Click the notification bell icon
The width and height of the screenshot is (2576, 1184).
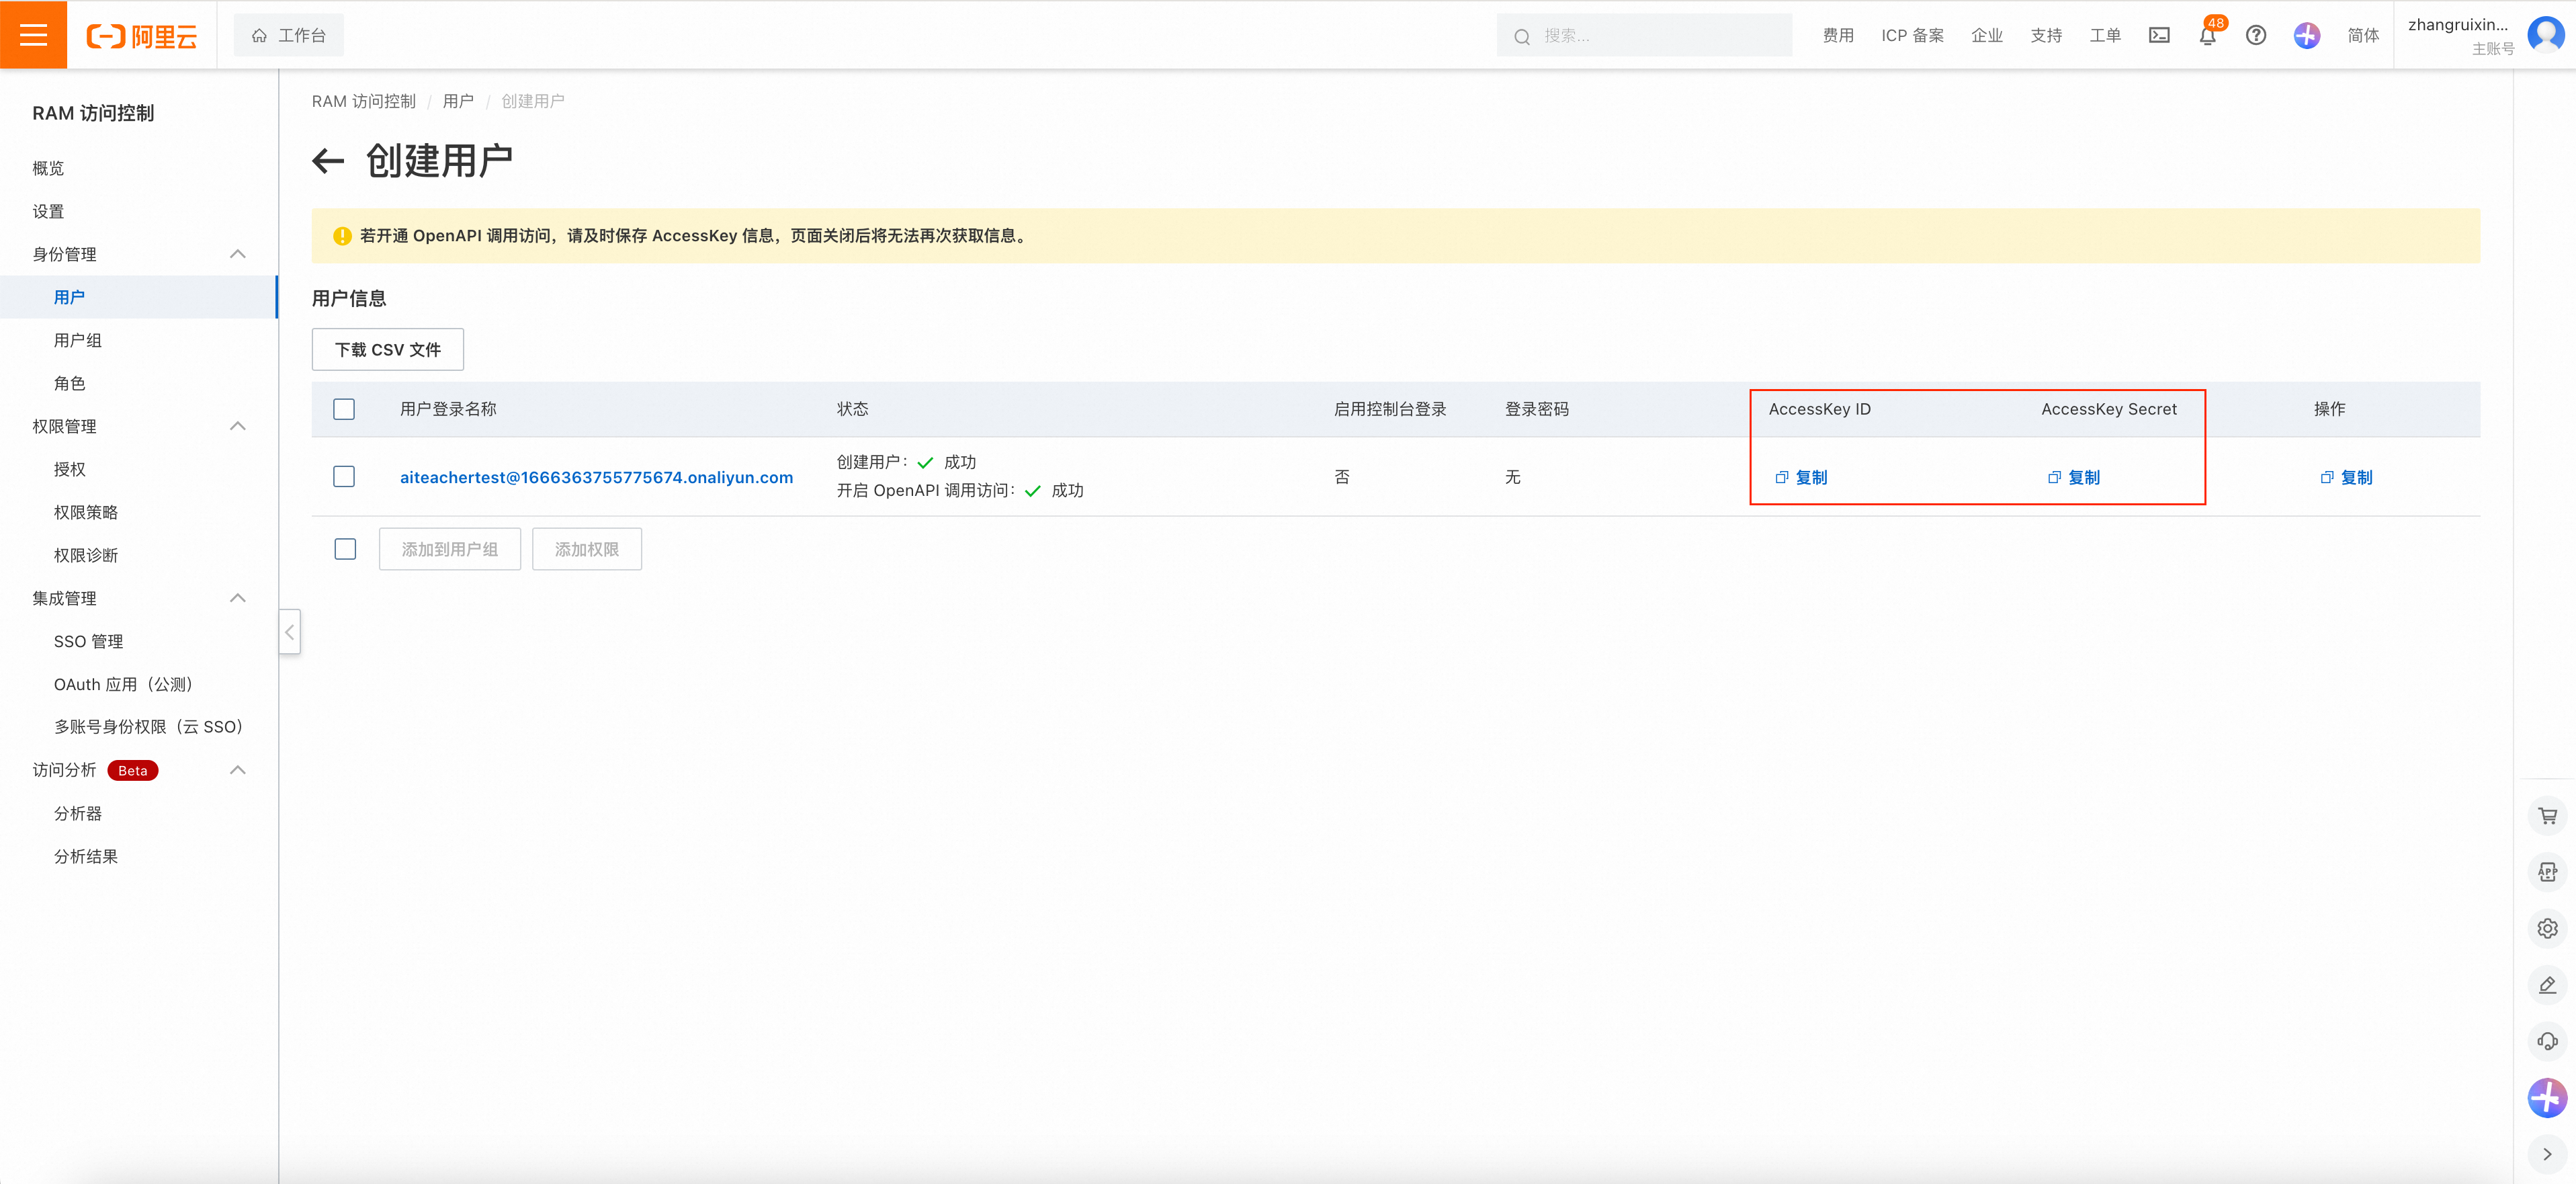[2207, 36]
